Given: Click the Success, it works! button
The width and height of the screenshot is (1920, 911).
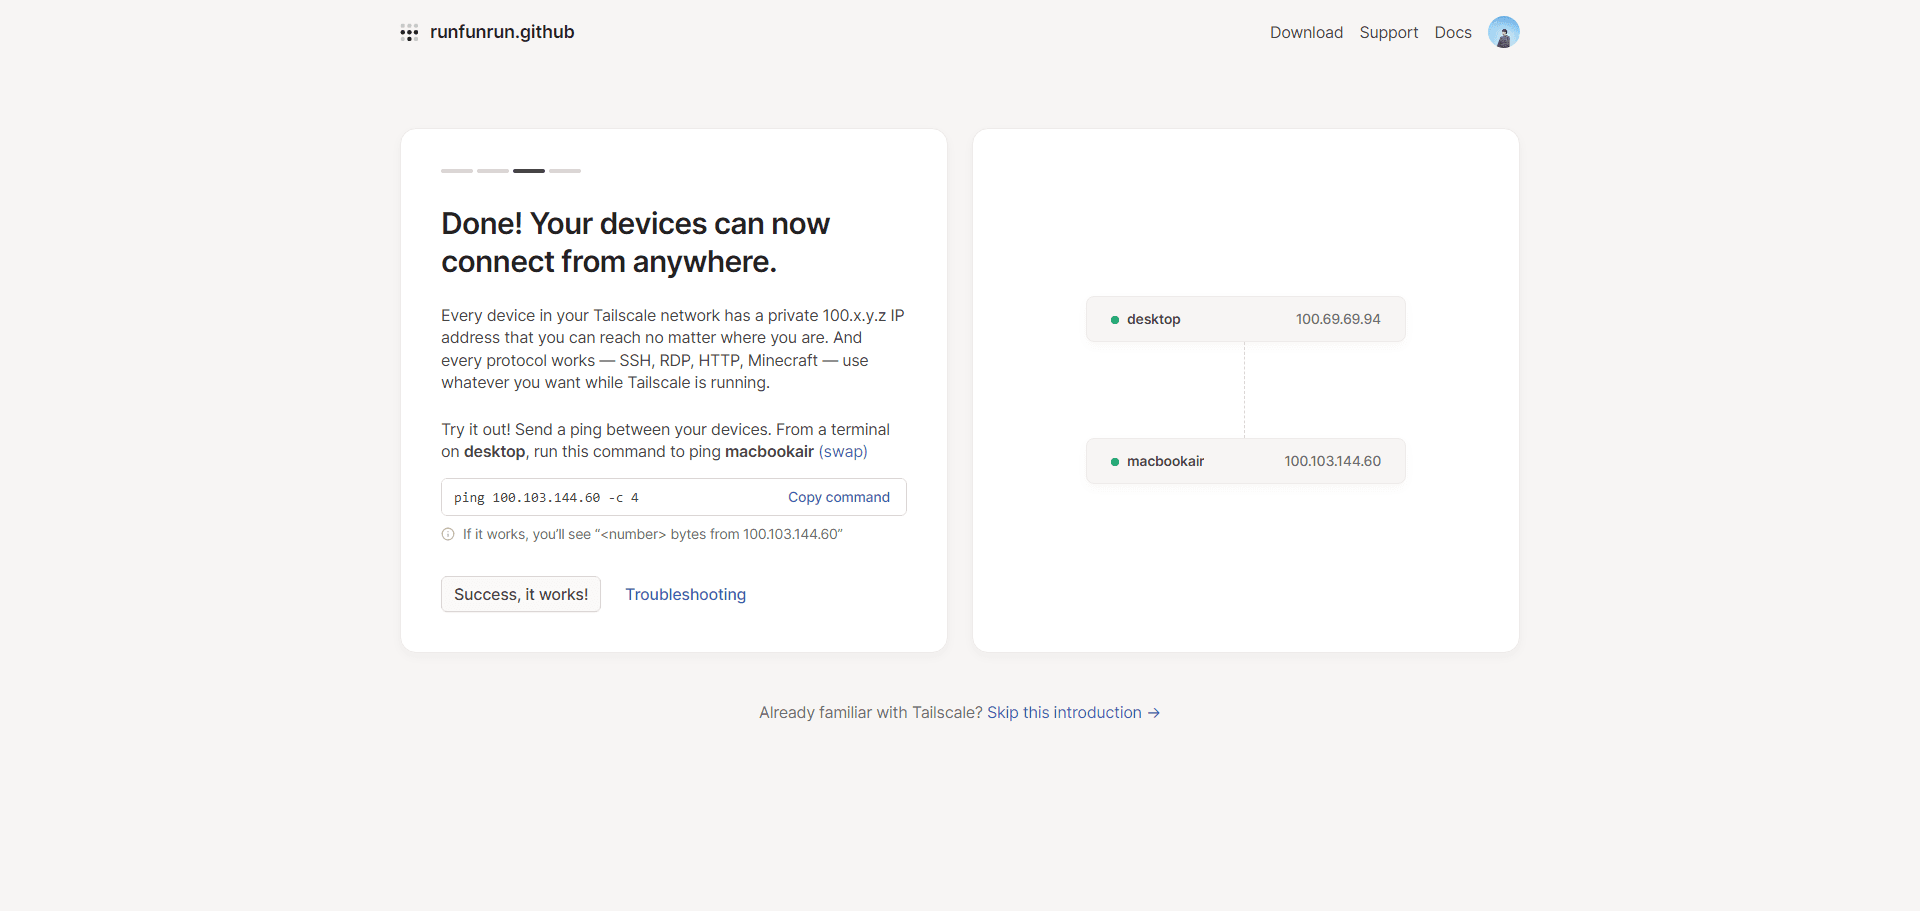Looking at the screenshot, I should [521, 594].
